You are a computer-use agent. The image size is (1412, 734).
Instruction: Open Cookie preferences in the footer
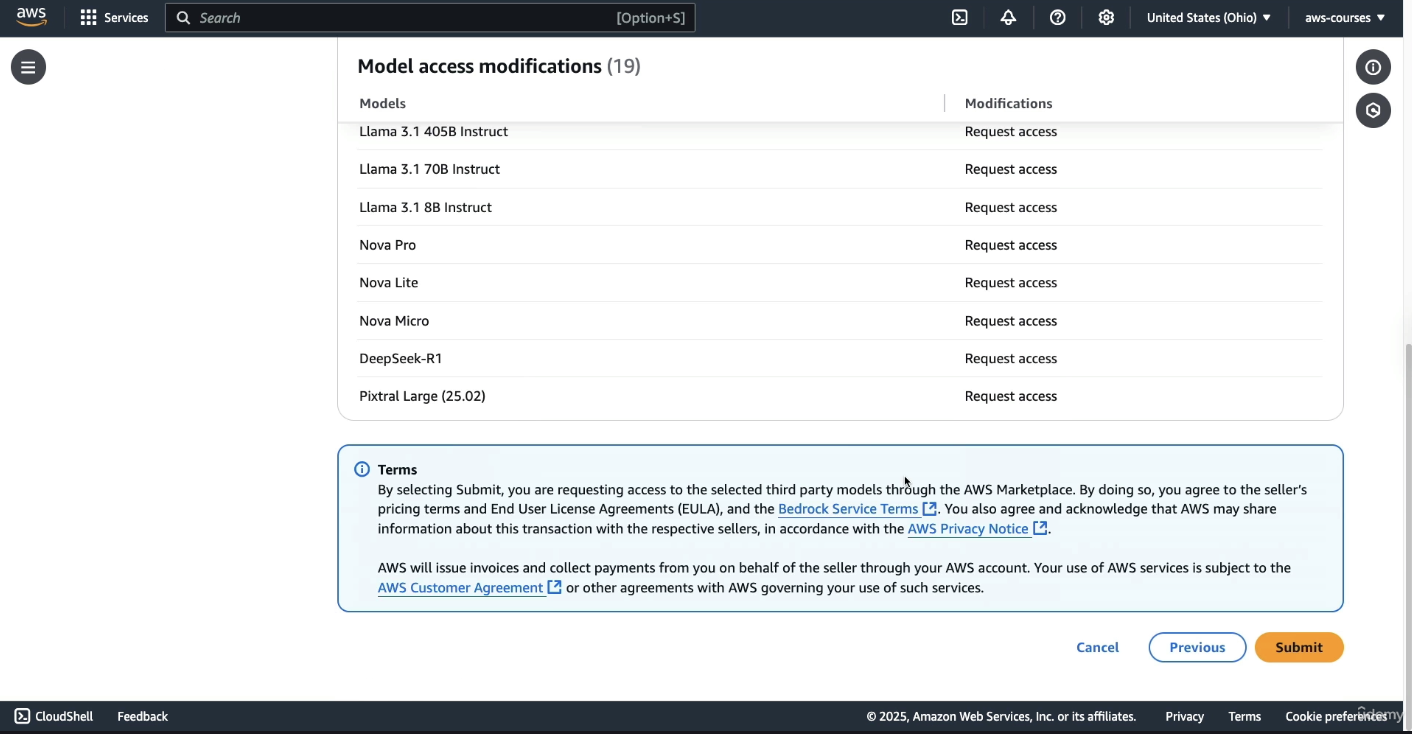(x=1335, y=716)
